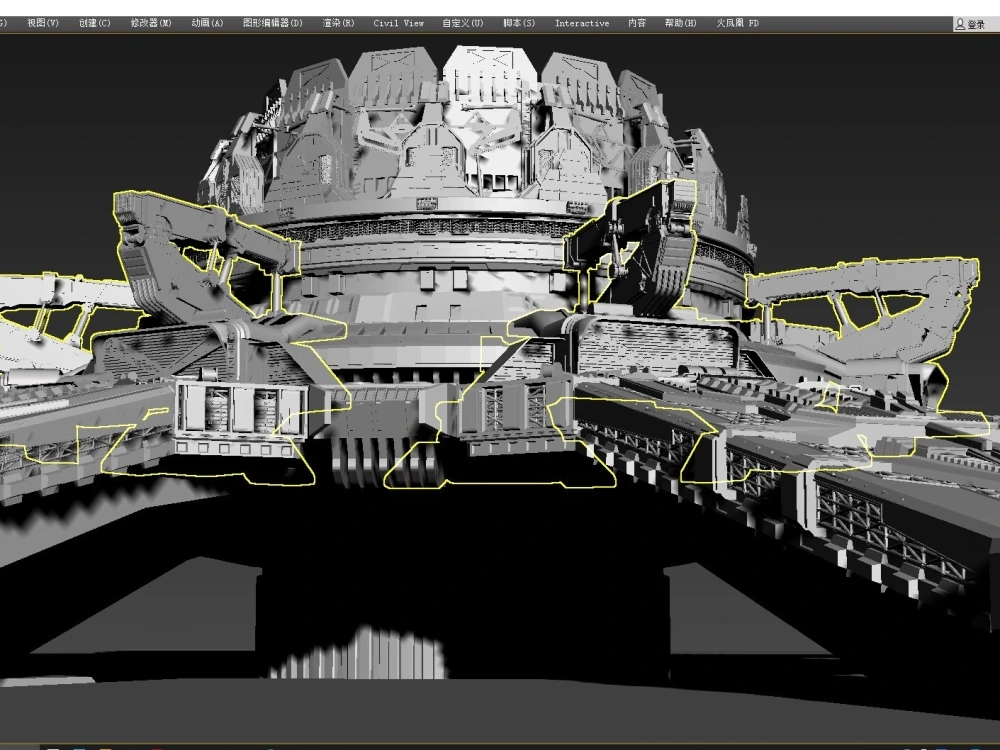
Task: Open the 内容 menu
Action: click(637, 23)
